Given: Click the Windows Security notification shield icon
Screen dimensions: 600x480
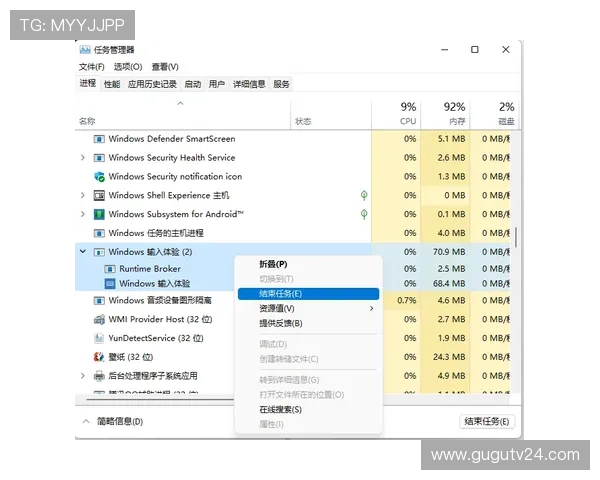Looking at the screenshot, I should point(99,176).
